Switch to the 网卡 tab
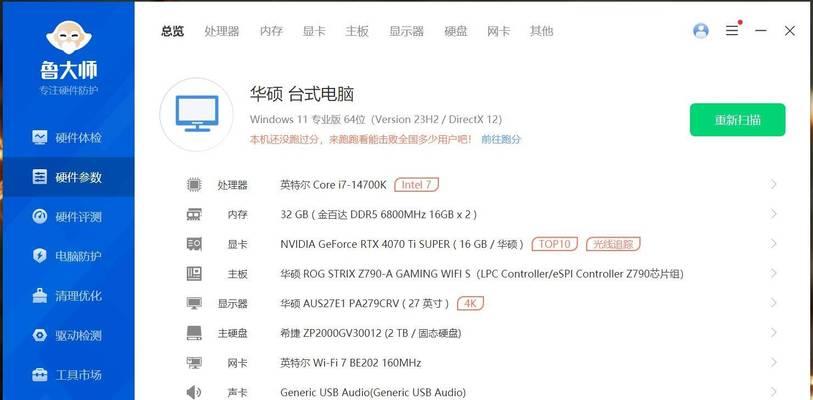813x400 pixels. tap(498, 31)
